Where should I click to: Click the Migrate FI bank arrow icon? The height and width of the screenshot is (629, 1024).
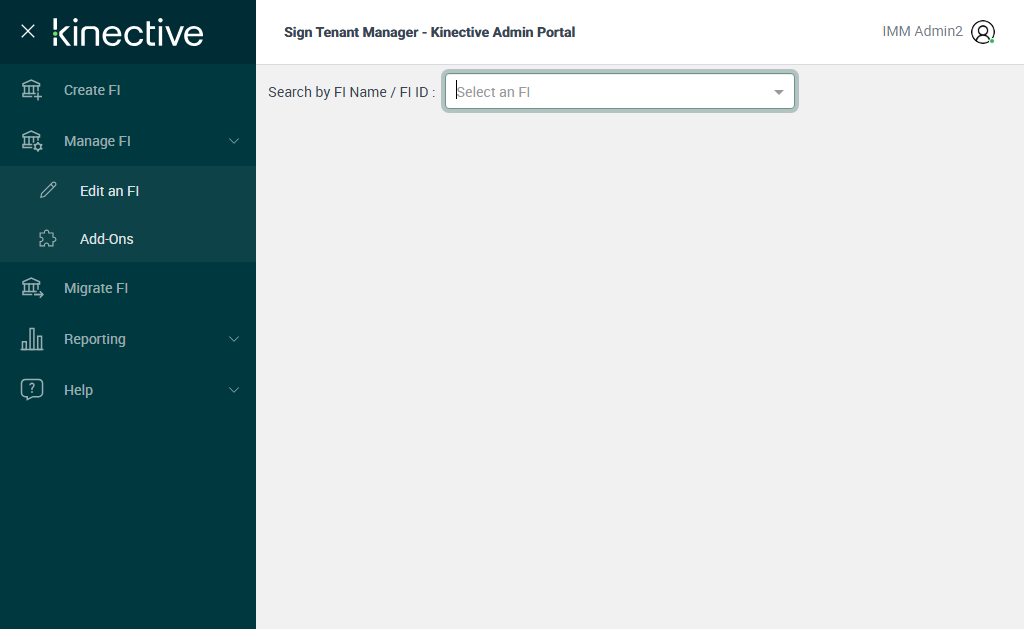pyautogui.click(x=32, y=288)
